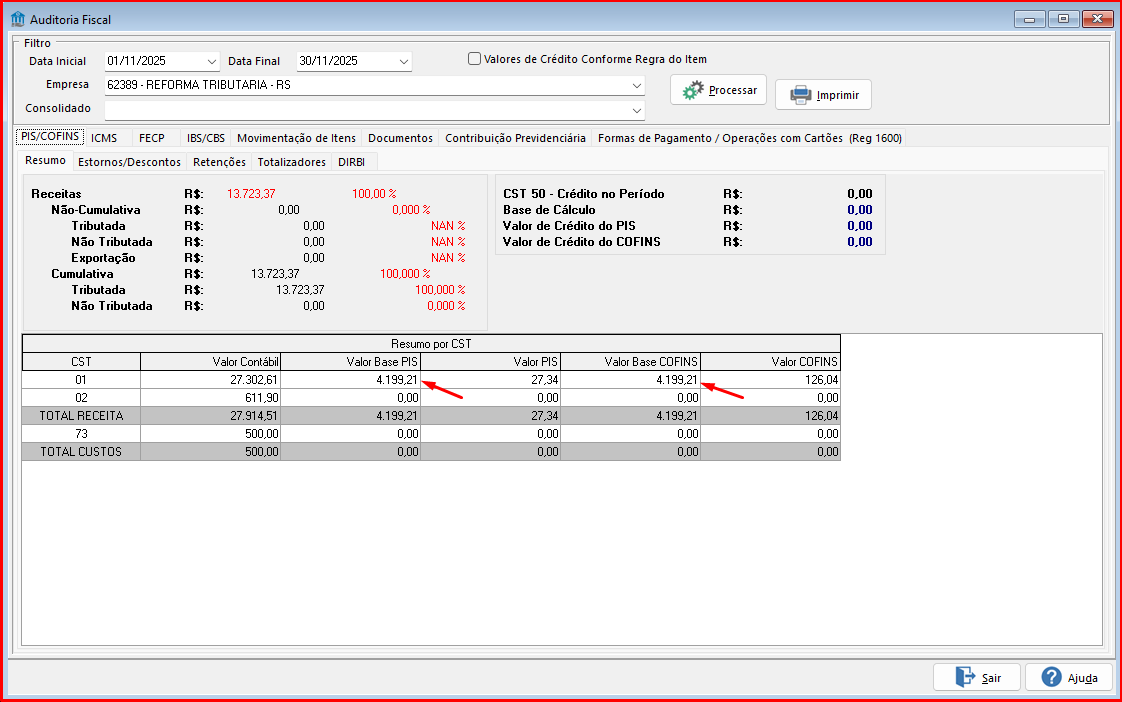Open the Data Final date dropdown
Viewport: 1122px width, 702px height.
[403, 62]
